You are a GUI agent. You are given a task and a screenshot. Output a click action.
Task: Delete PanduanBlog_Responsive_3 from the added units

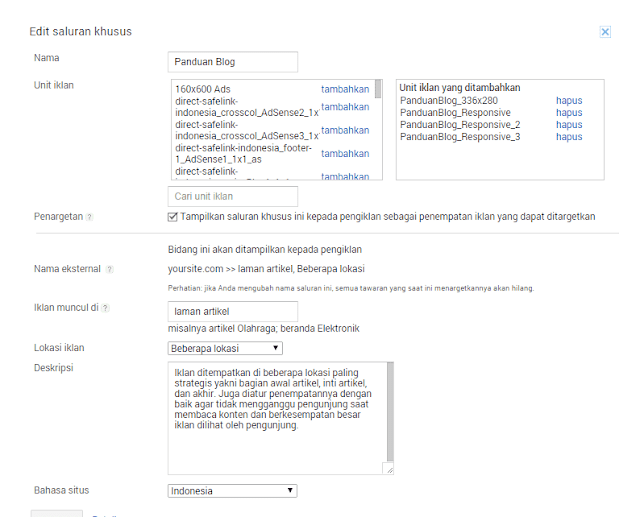tap(569, 137)
